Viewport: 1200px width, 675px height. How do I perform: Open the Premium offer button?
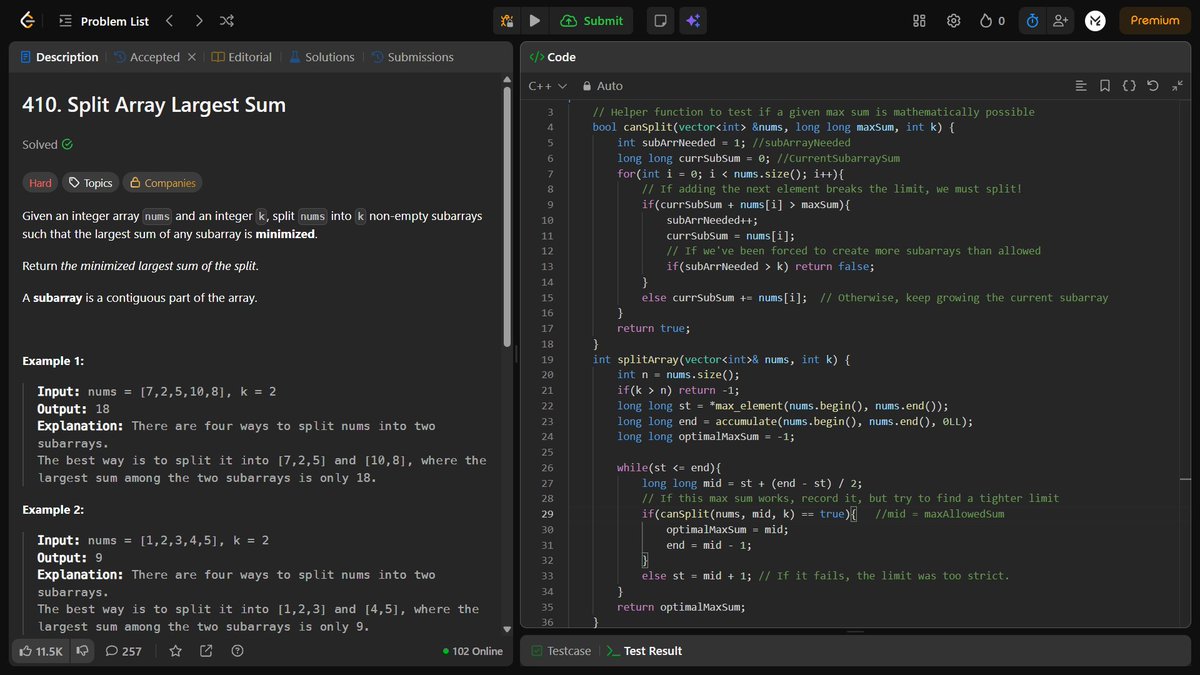1155,20
